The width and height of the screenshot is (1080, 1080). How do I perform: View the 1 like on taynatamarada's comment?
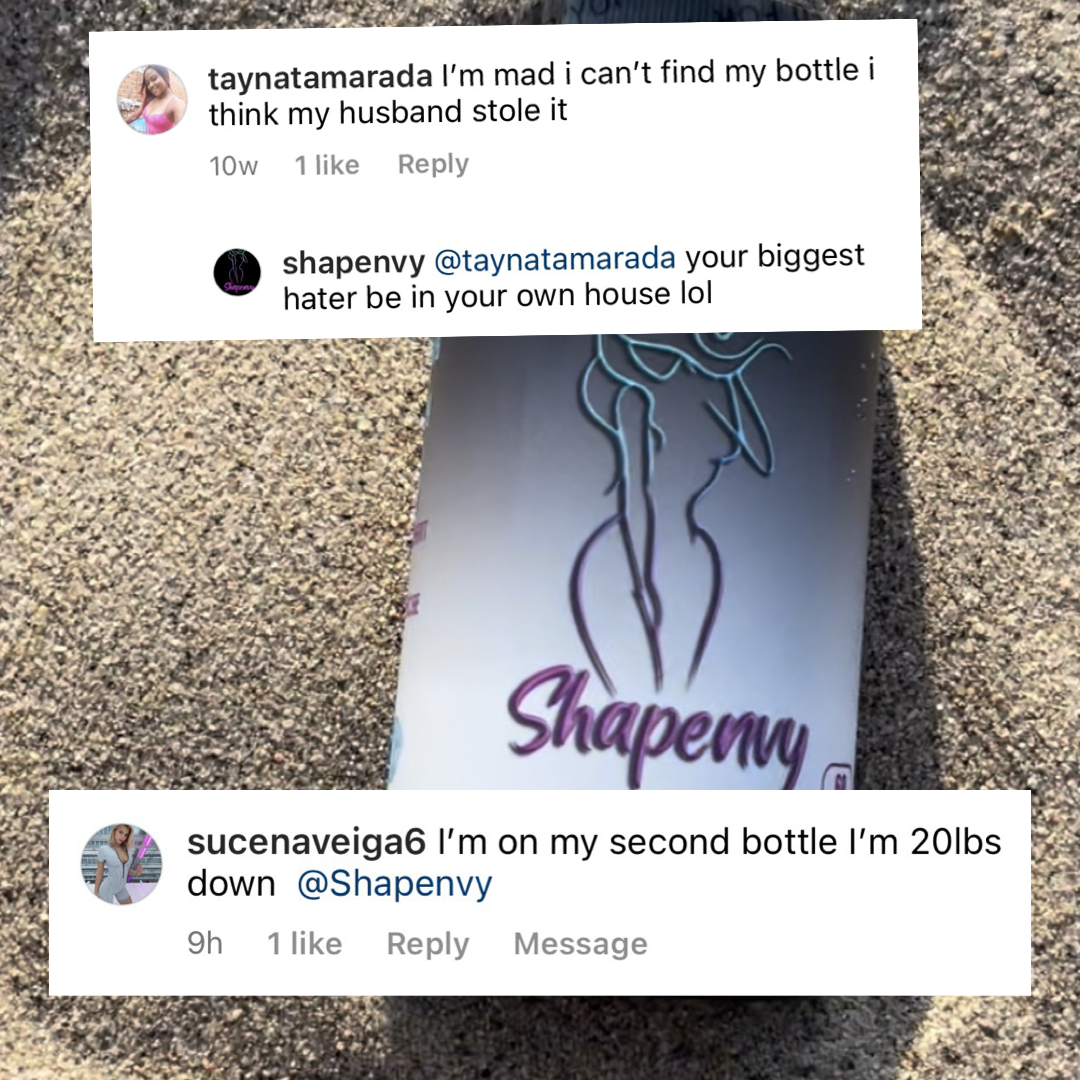click(x=327, y=165)
